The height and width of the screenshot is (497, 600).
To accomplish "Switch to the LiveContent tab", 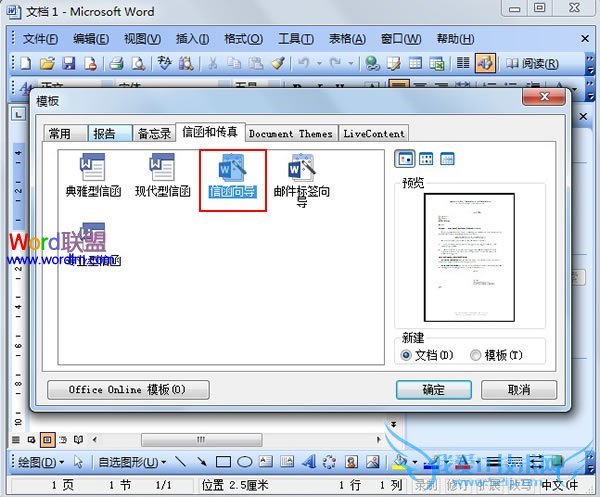I will tap(373, 133).
